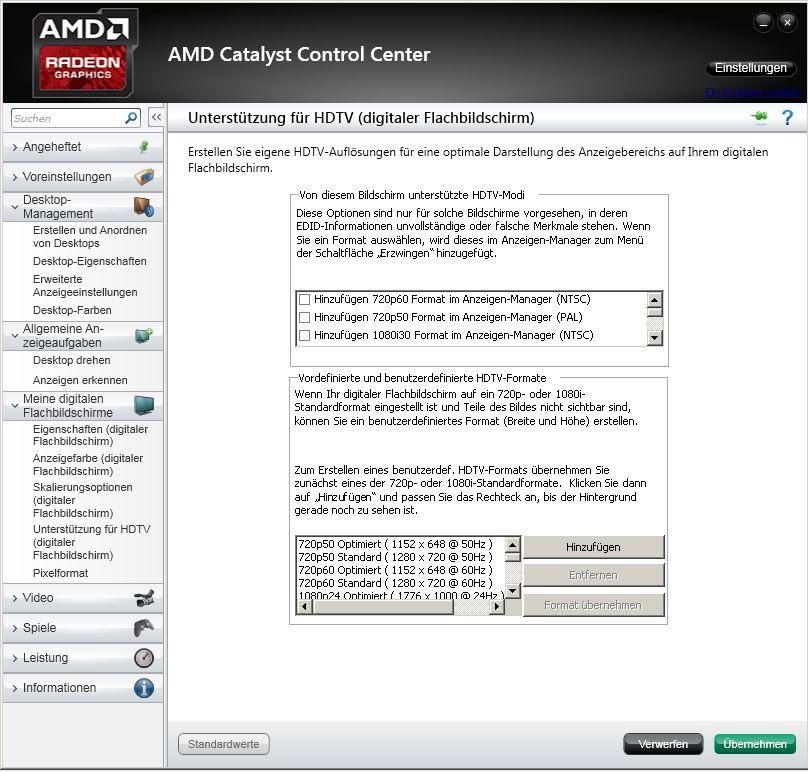Click Übernehmen button
The height and width of the screenshot is (772, 808).
[755, 744]
